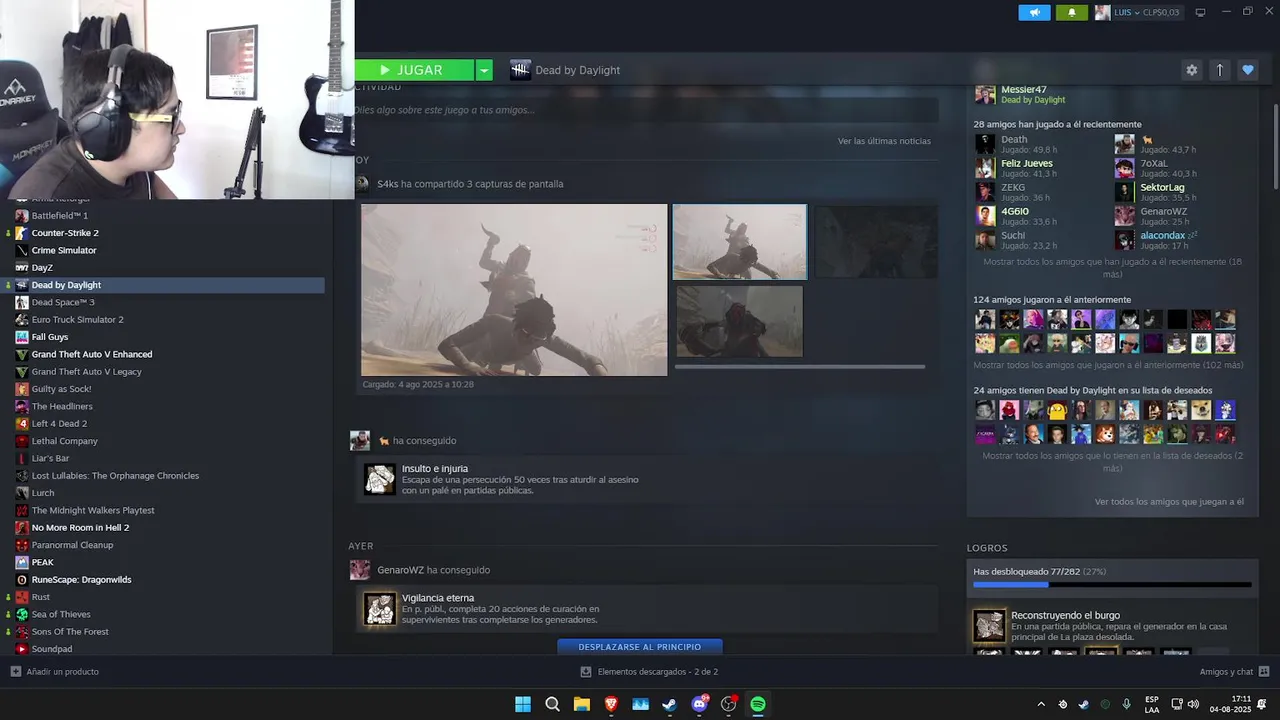Type-field: say something about this game
The width and height of the screenshot is (1280, 720).
point(644,110)
